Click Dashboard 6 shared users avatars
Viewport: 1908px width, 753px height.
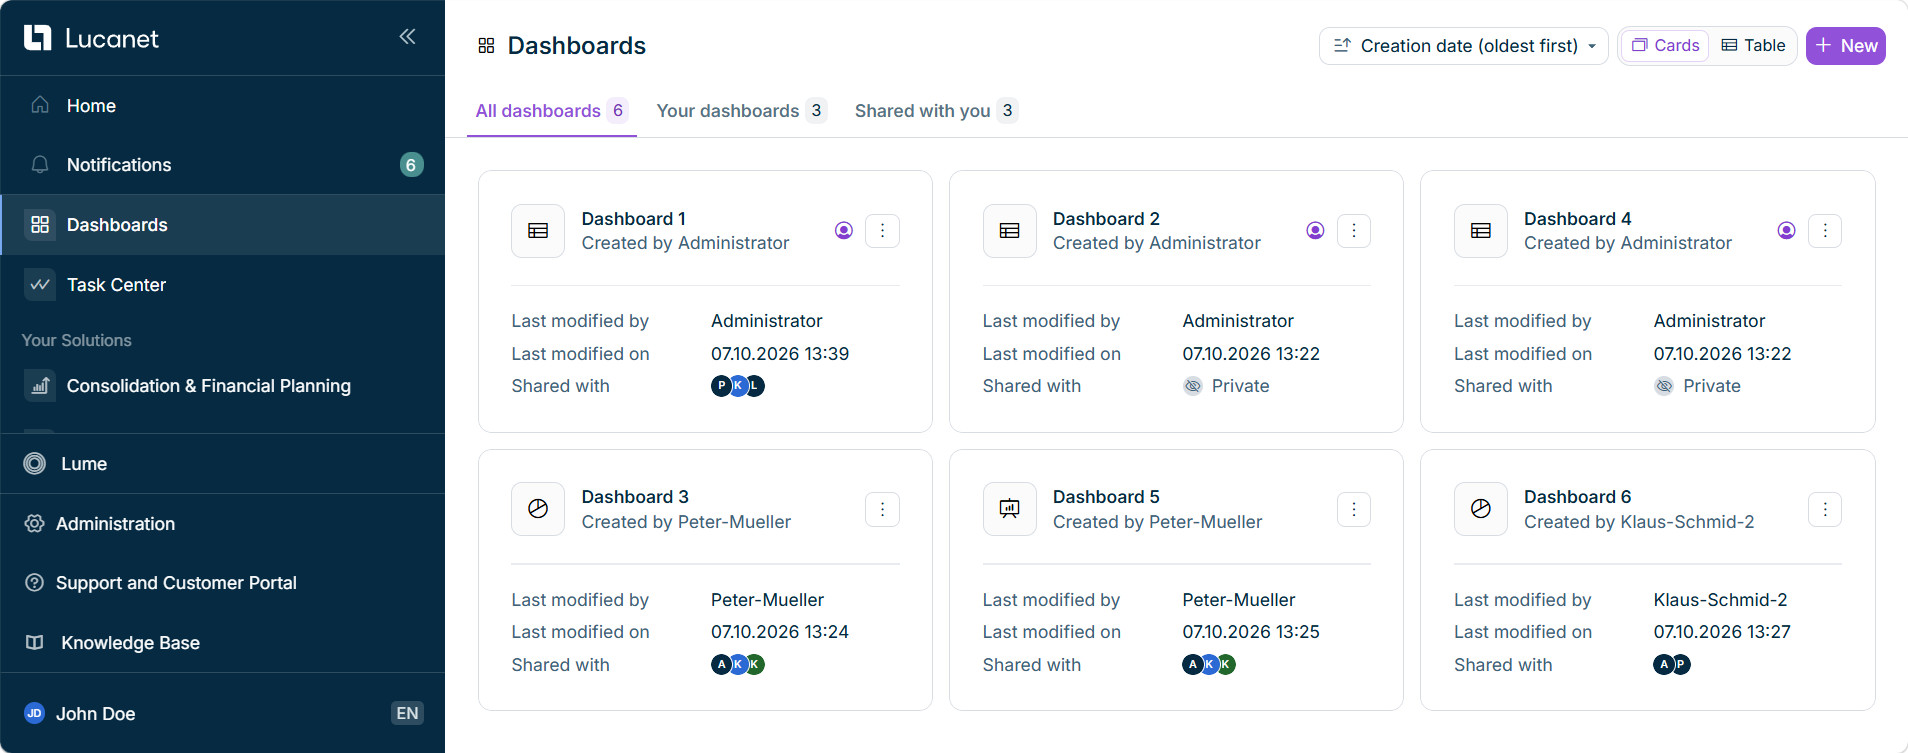(1672, 665)
